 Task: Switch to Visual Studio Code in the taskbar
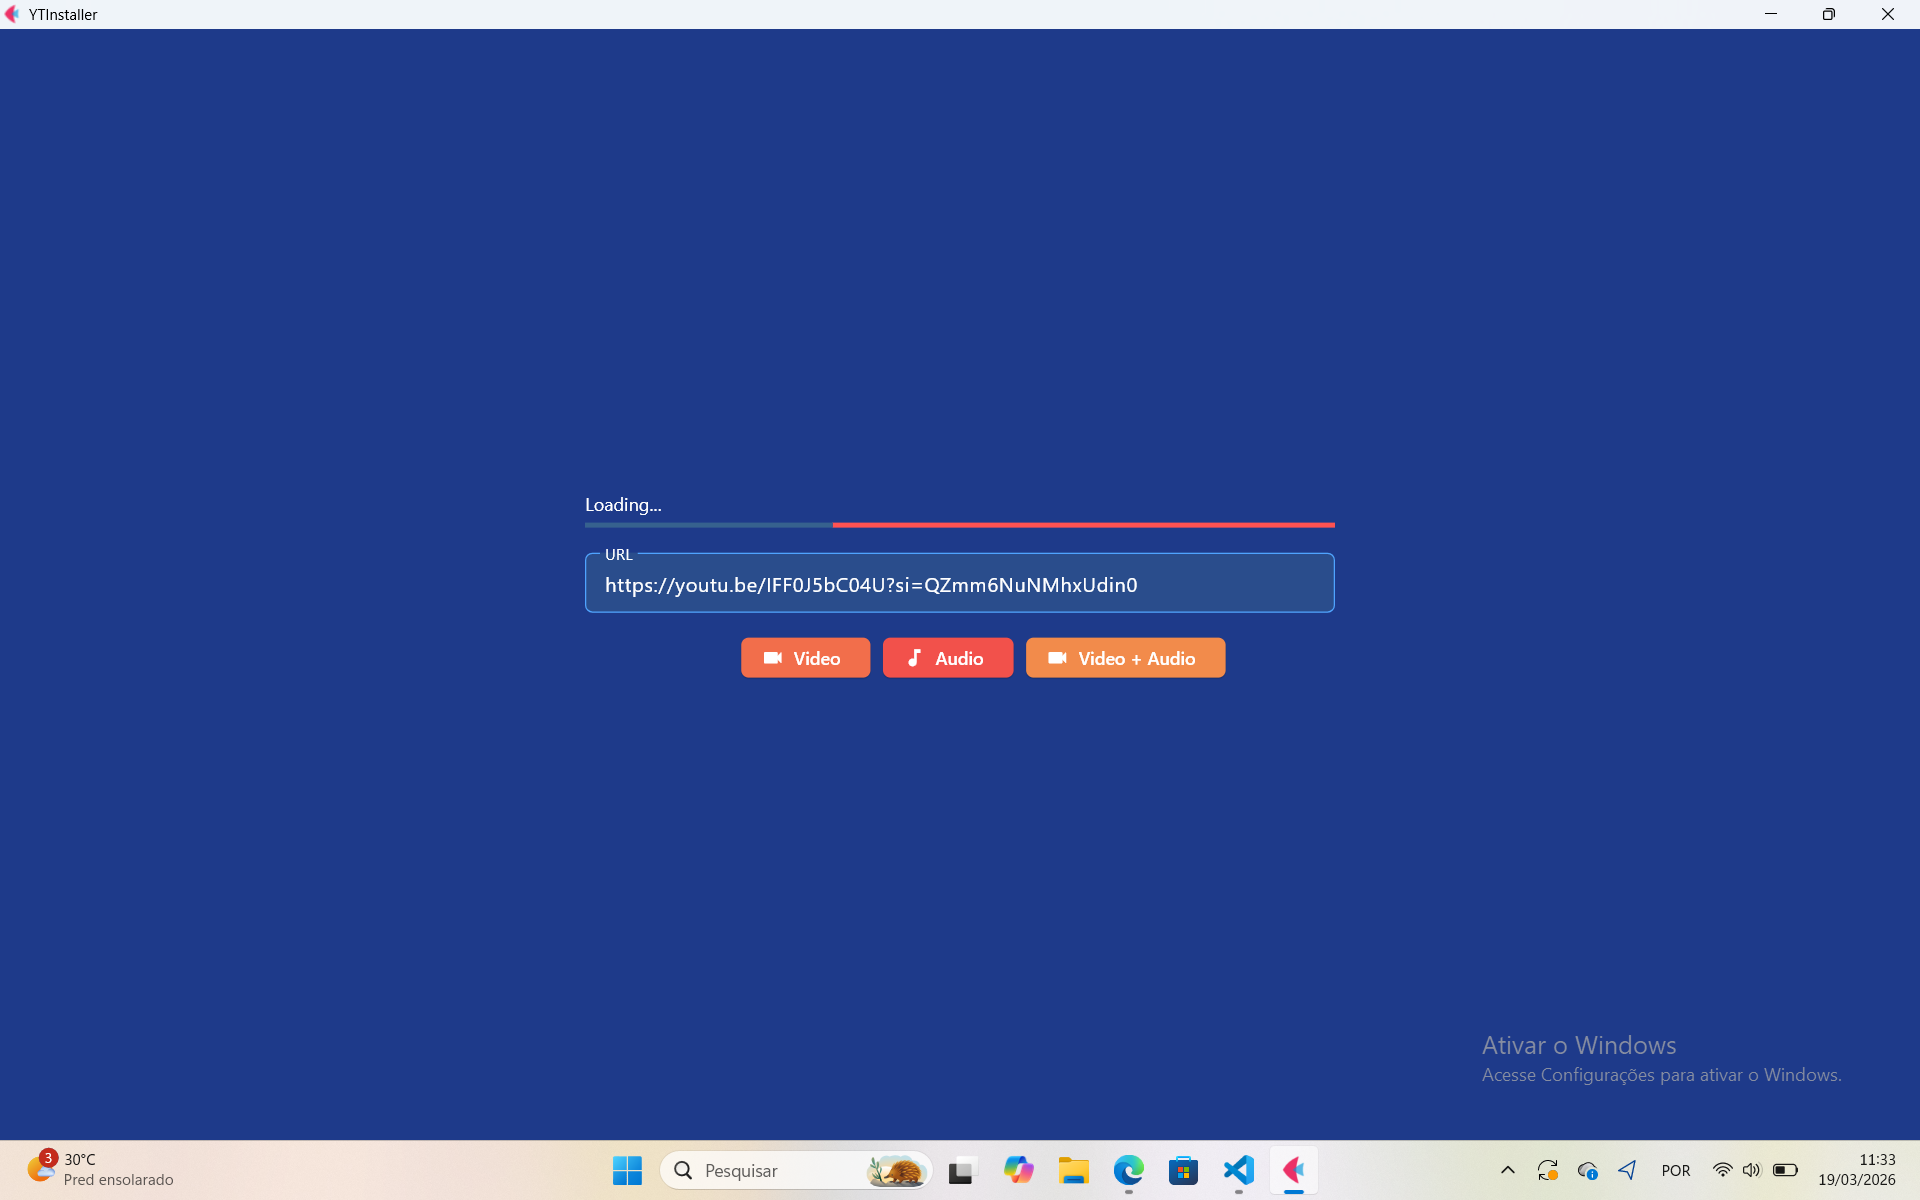(1238, 1170)
